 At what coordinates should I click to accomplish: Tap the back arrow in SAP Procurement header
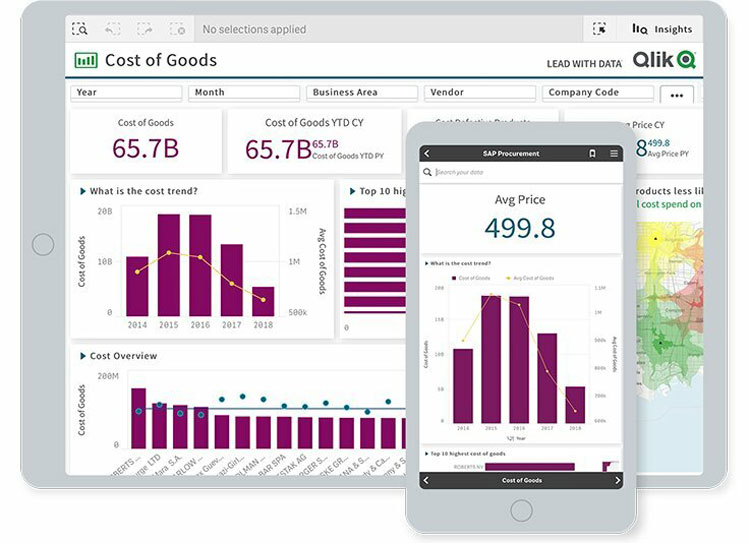point(427,153)
